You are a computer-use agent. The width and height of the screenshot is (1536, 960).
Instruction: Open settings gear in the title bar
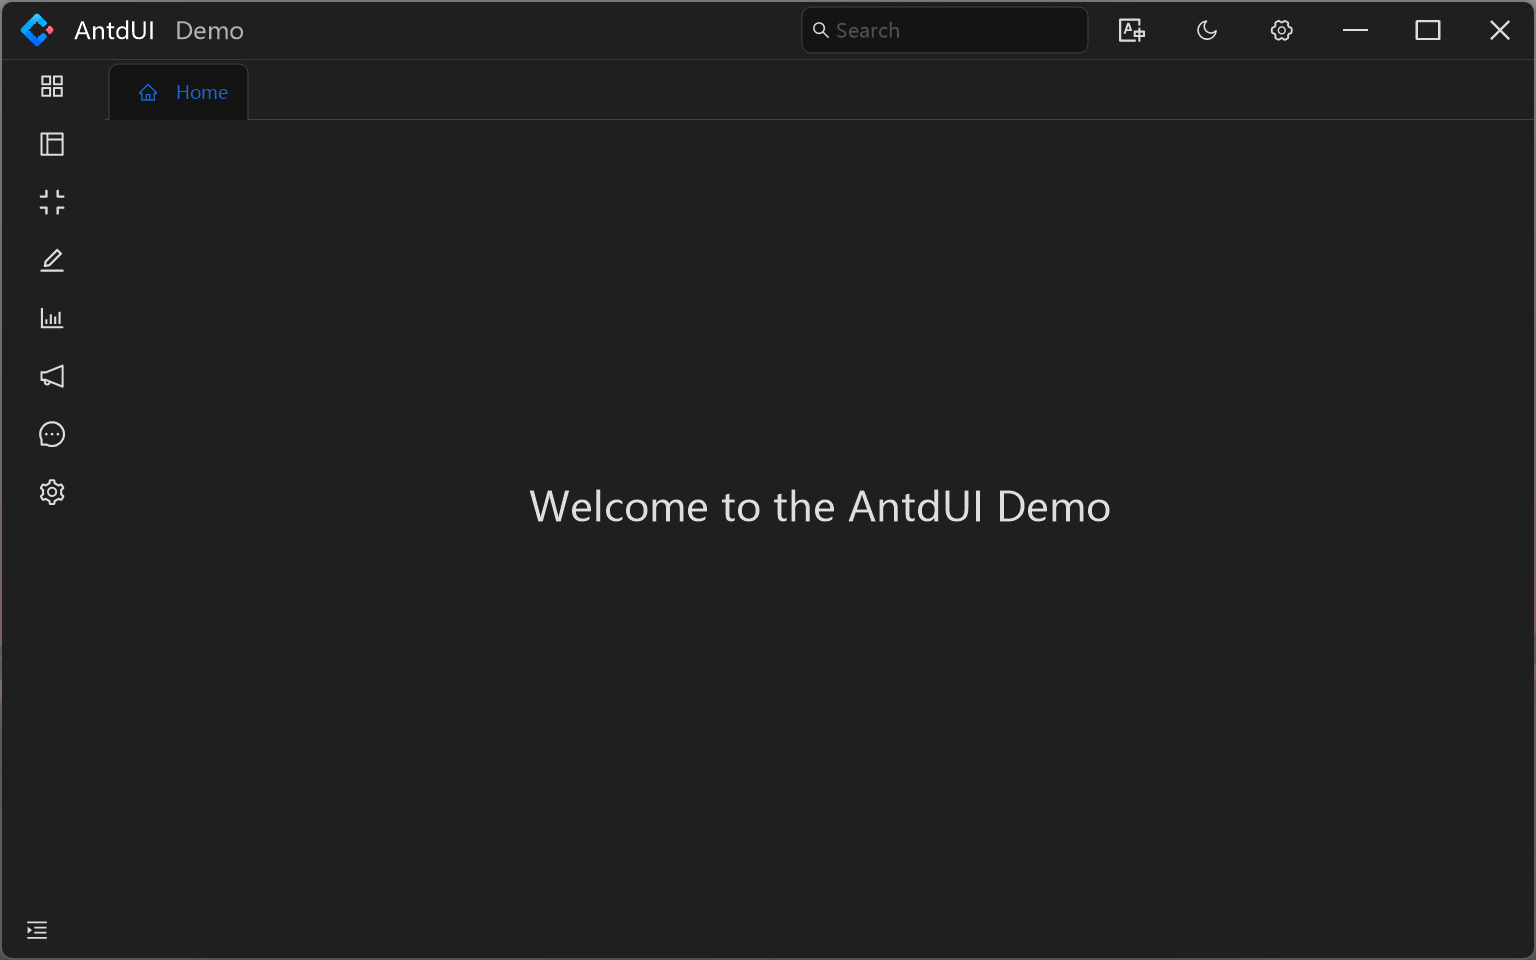click(1282, 31)
